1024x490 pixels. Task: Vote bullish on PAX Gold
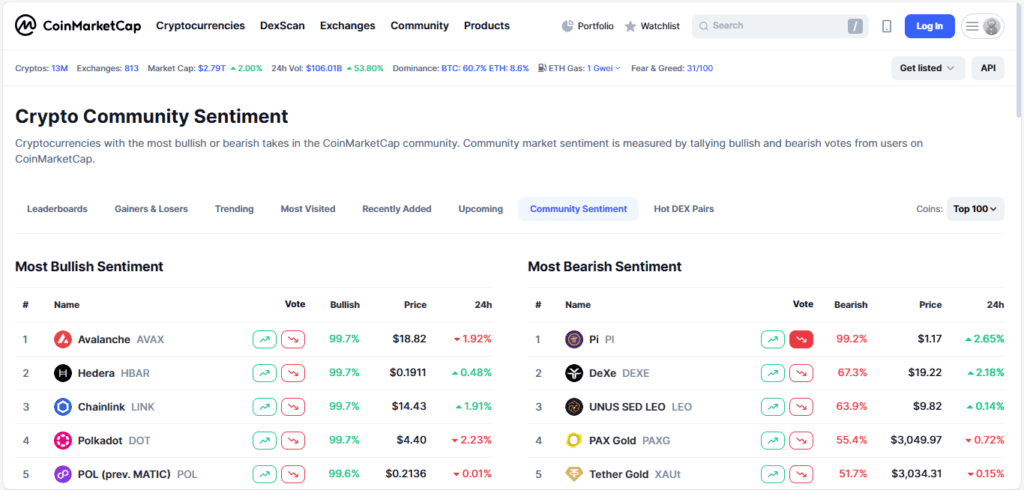point(773,440)
